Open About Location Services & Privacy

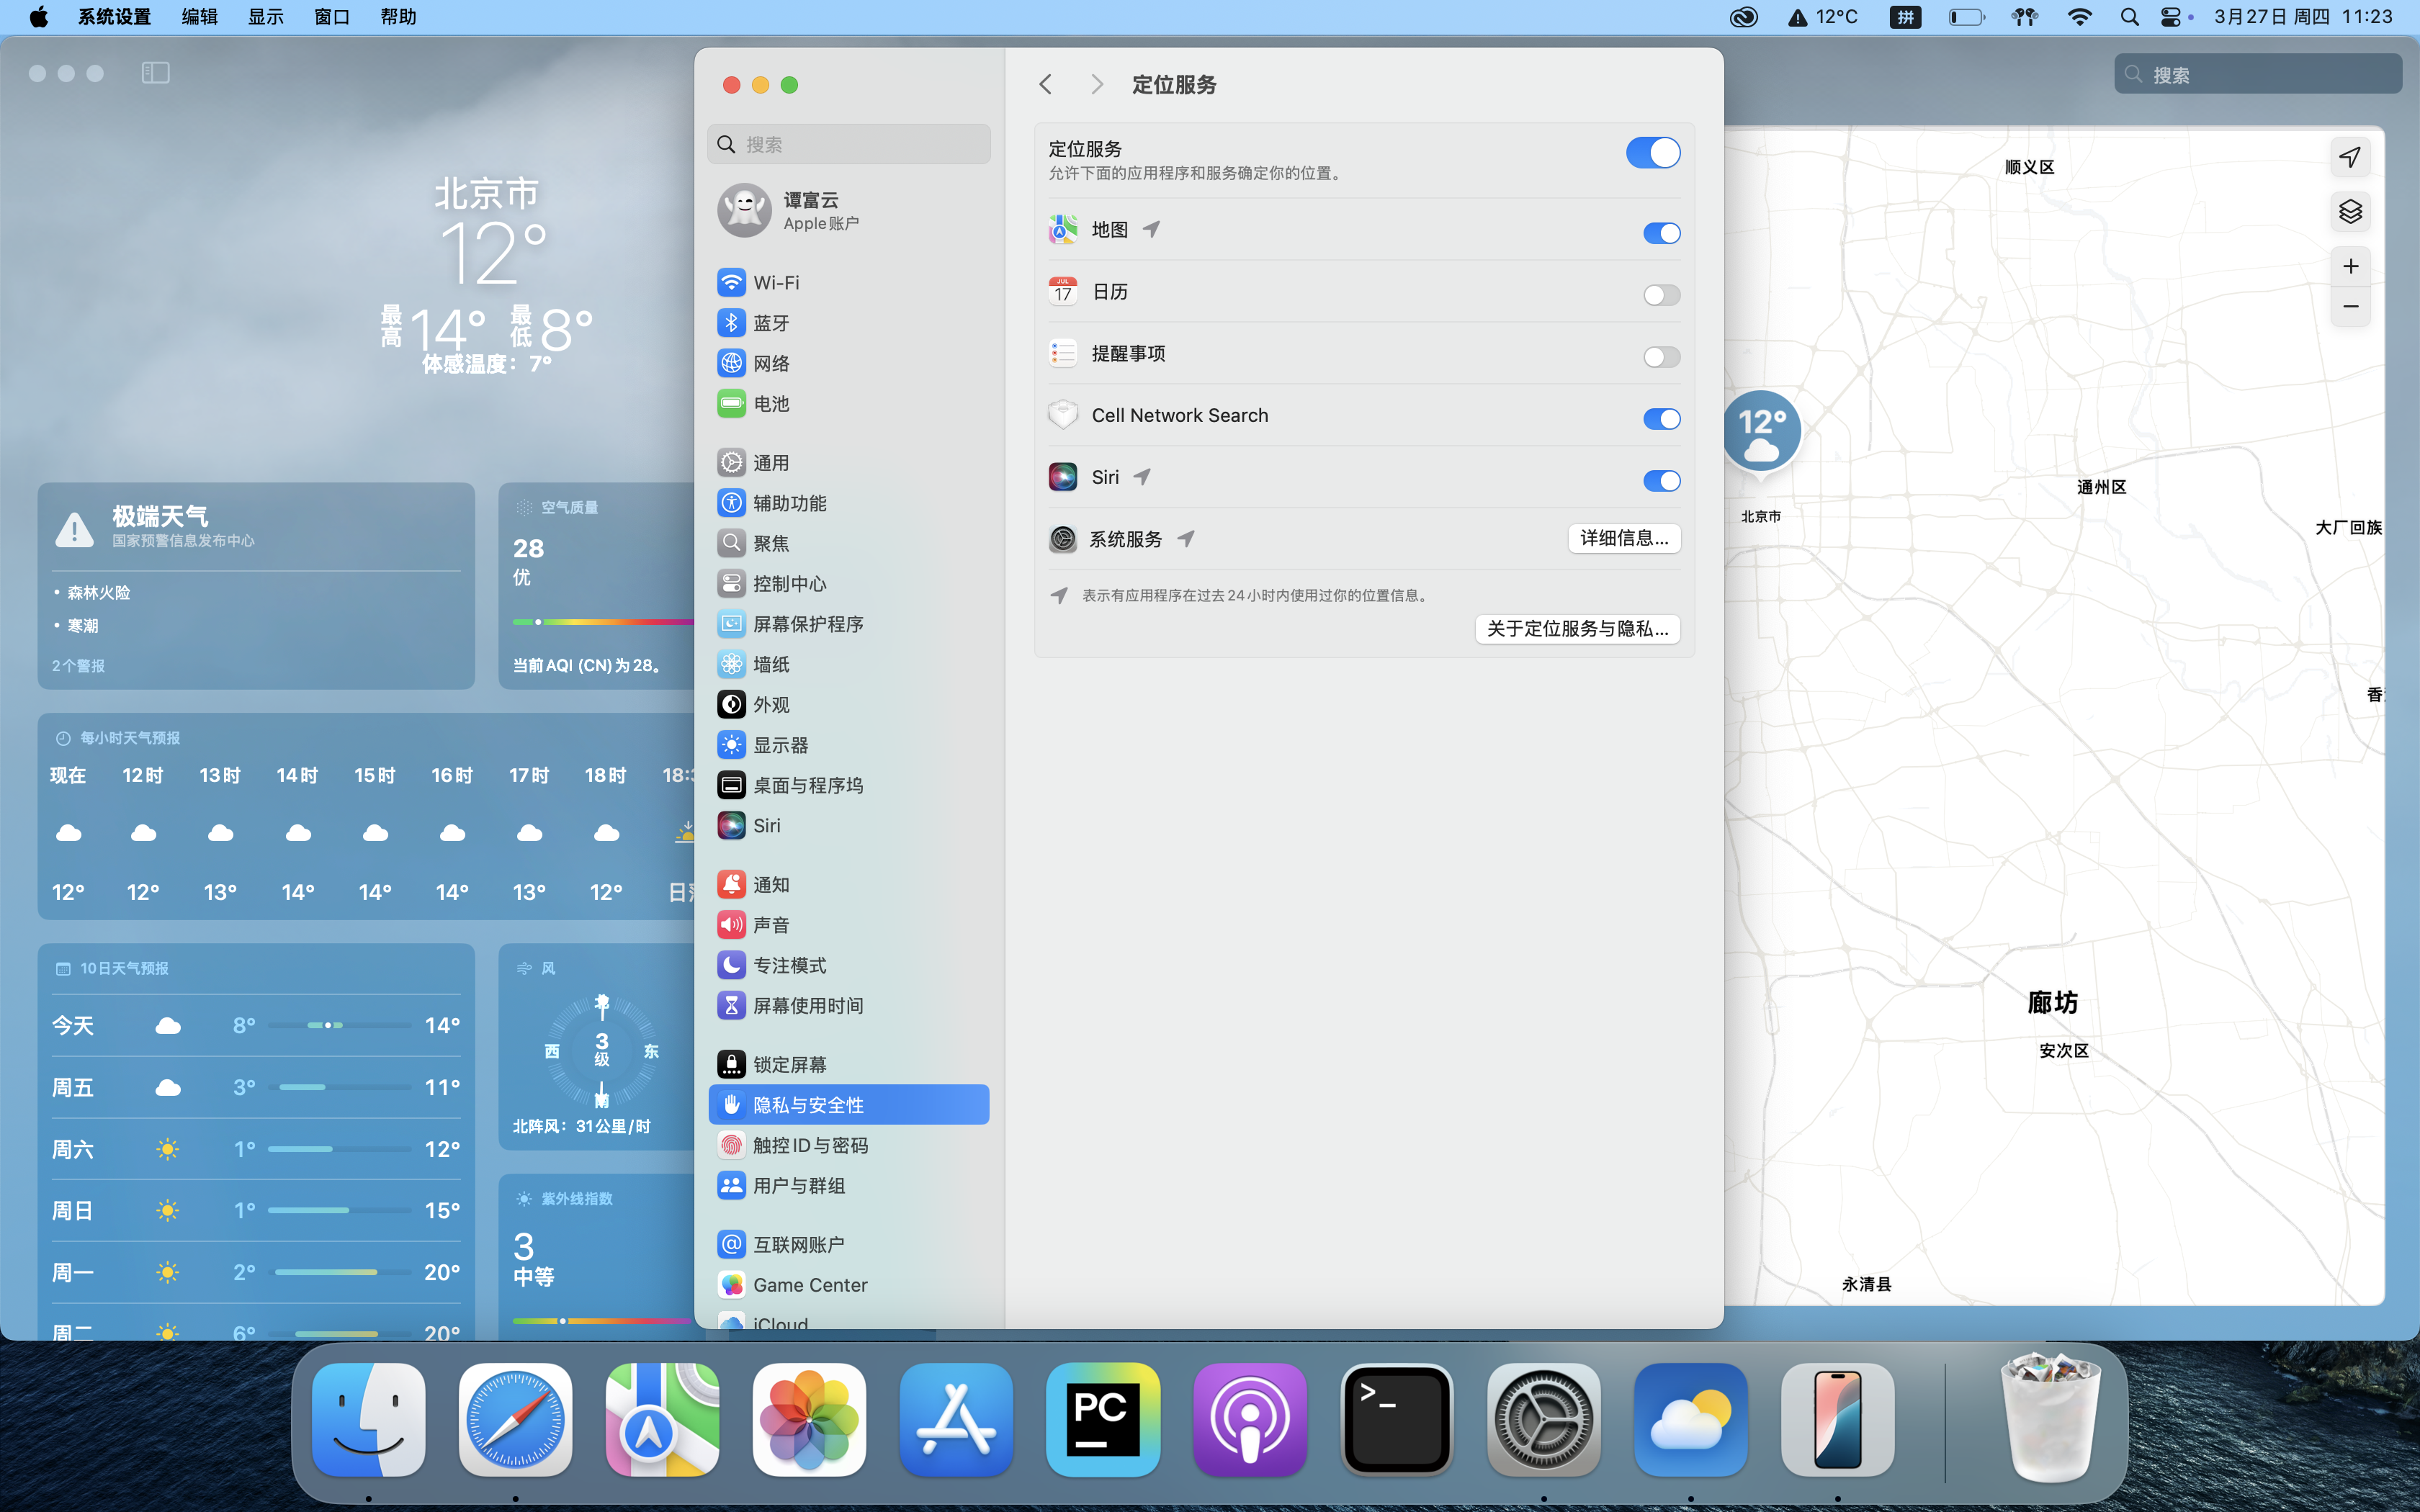point(1577,629)
